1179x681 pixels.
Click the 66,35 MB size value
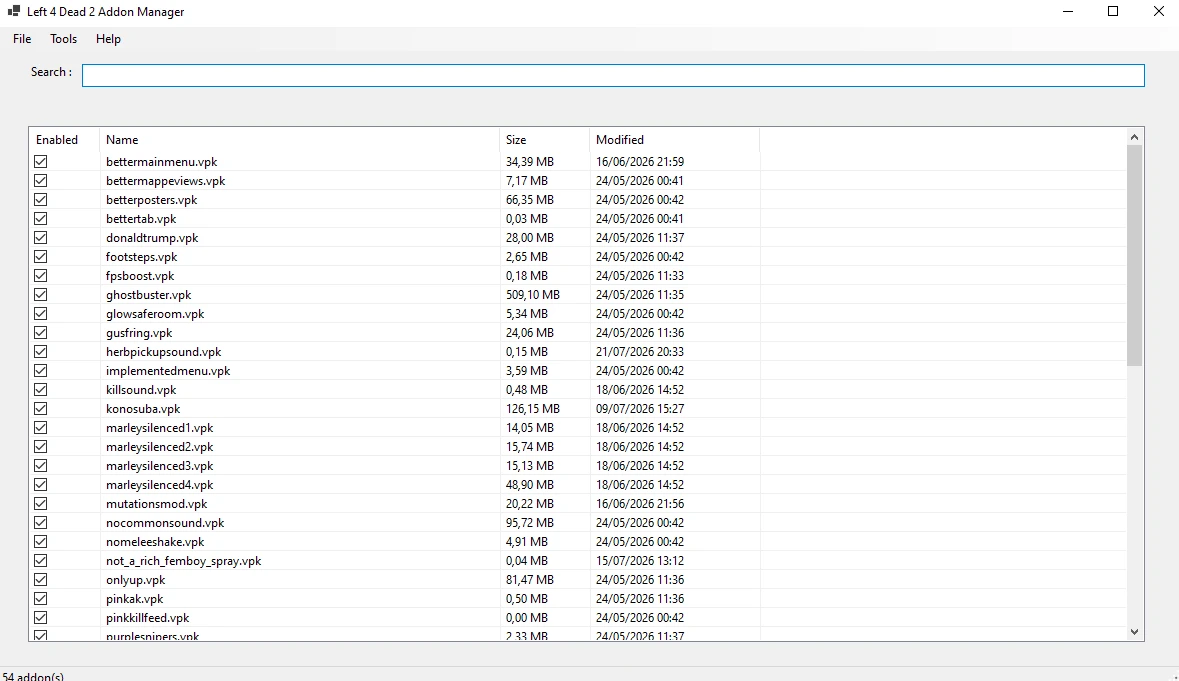click(529, 199)
